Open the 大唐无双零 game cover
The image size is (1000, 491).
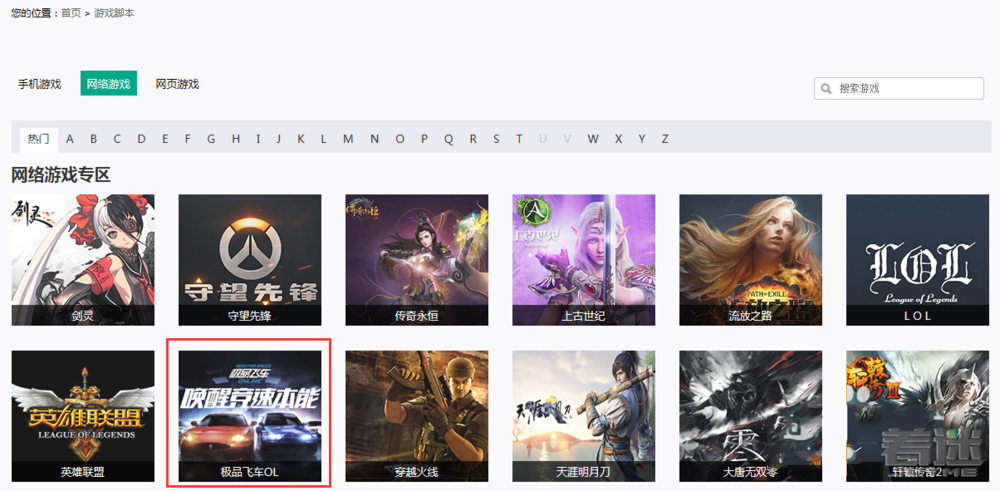click(751, 415)
